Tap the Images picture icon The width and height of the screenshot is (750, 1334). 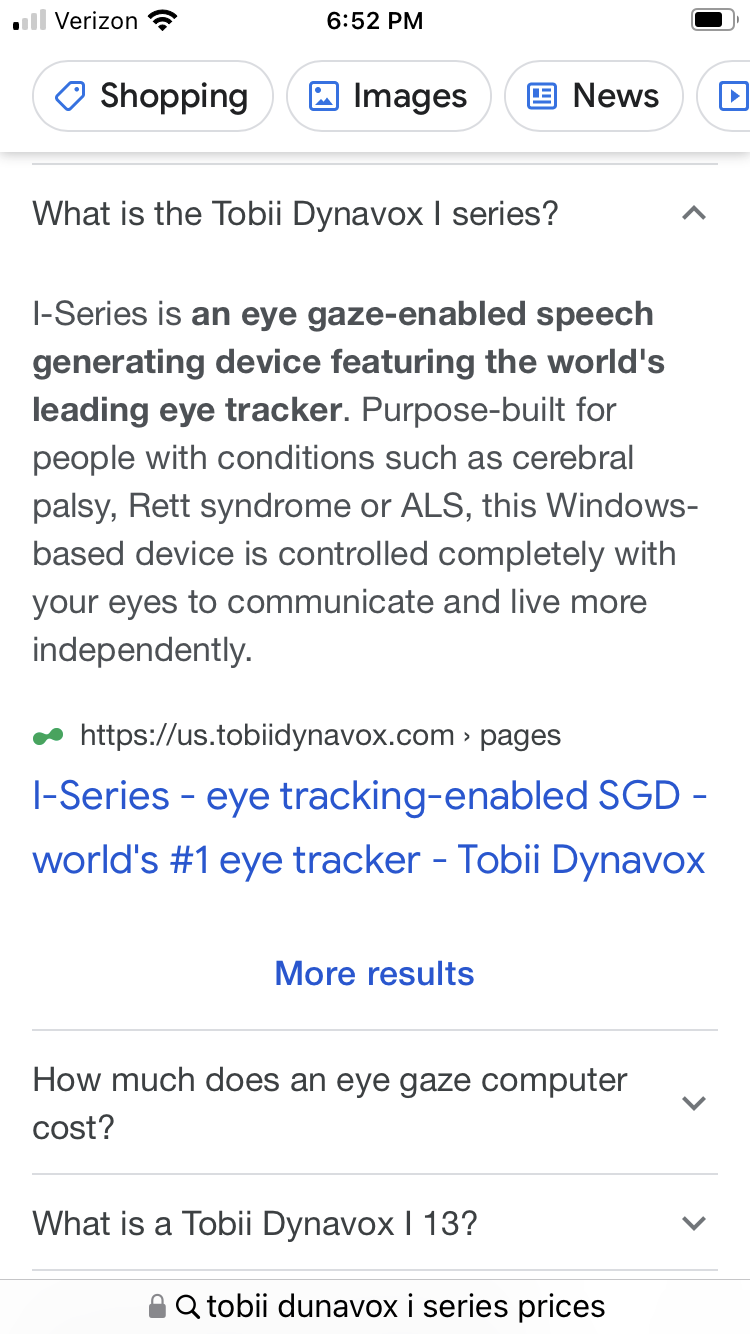[323, 97]
